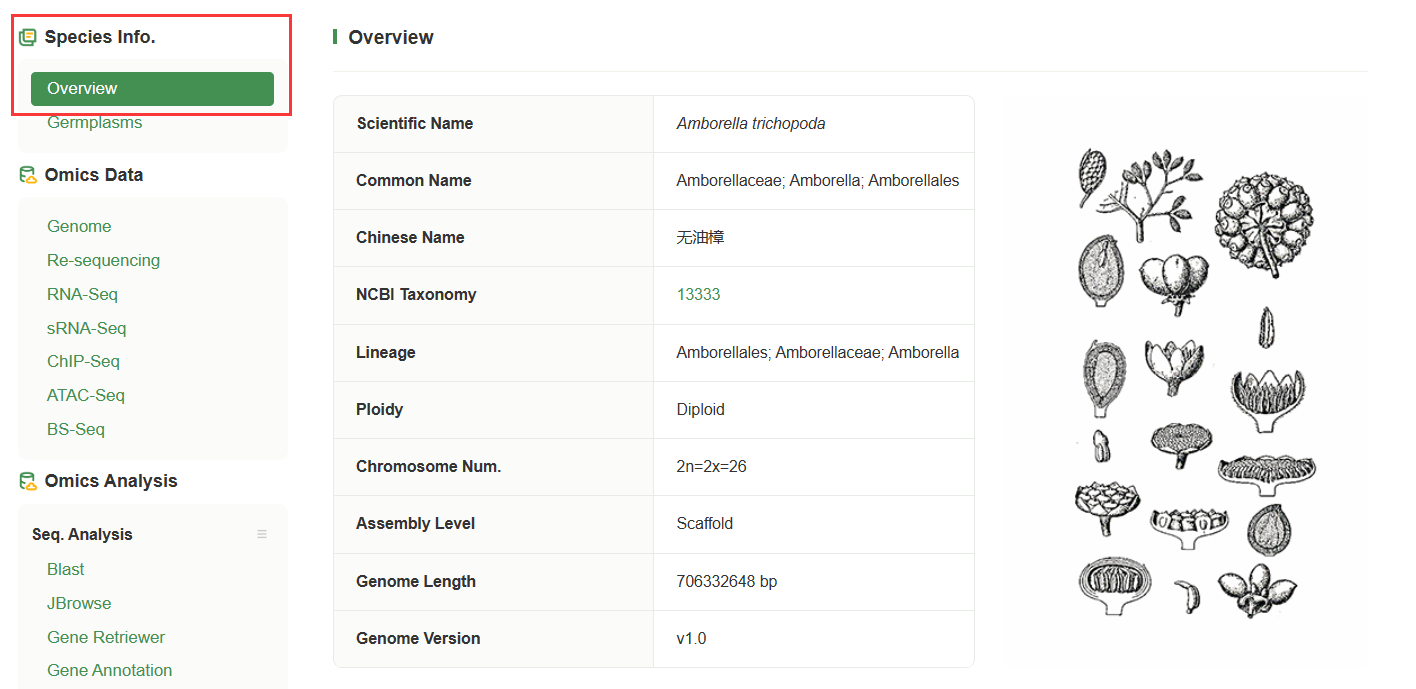Go to the Genome data link
1416x689 pixels.
click(x=79, y=226)
